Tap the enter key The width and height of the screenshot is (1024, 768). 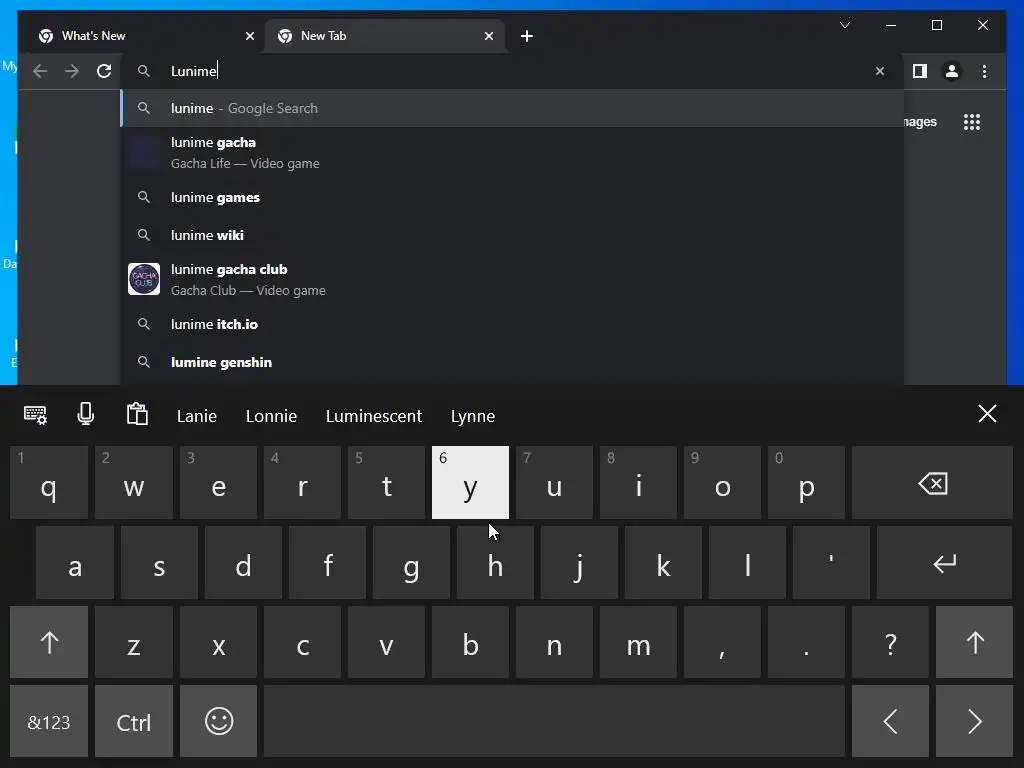[x=944, y=562]
